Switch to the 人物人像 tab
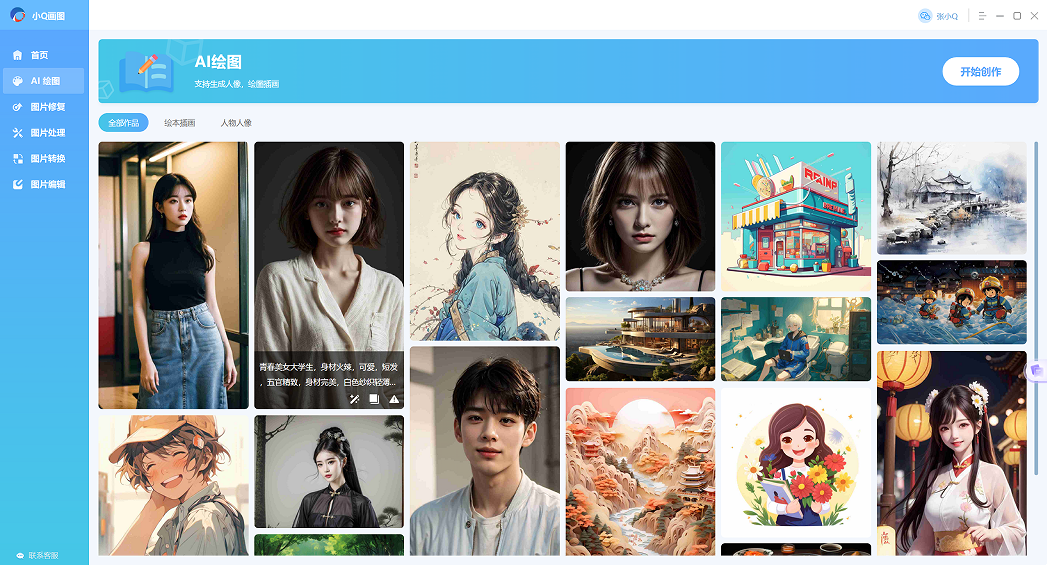1047x565 pixels. (236, 123)
